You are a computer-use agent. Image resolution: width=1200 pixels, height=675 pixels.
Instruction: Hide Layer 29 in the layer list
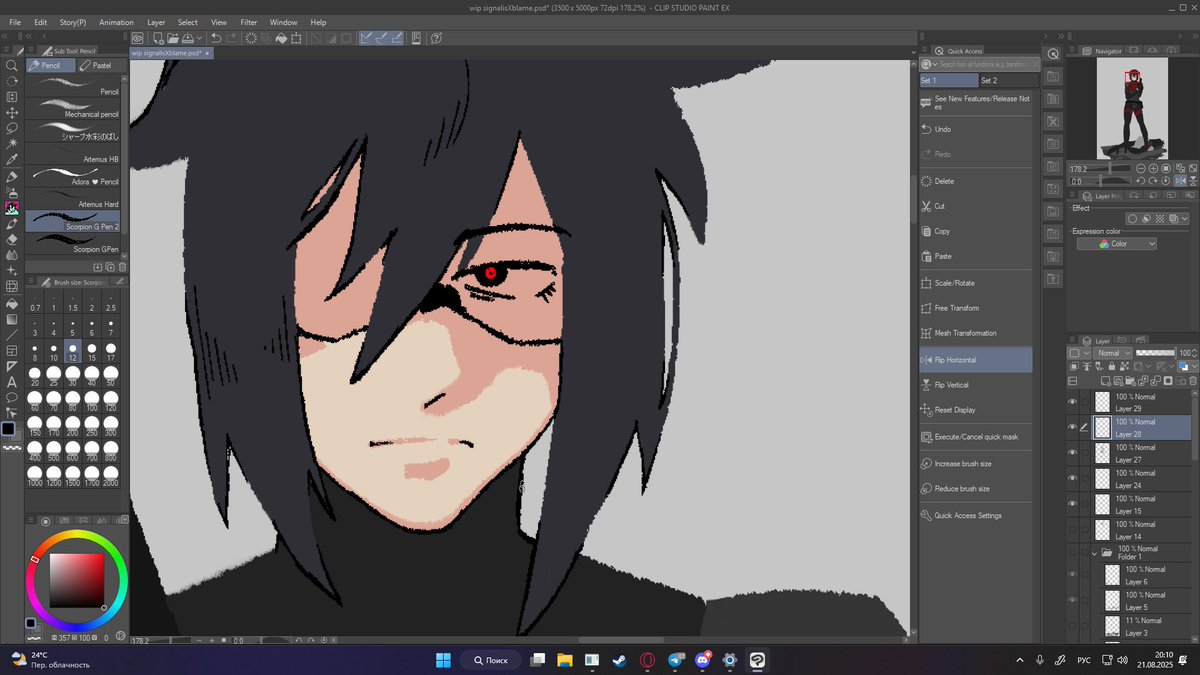(x=1072, y=401)
